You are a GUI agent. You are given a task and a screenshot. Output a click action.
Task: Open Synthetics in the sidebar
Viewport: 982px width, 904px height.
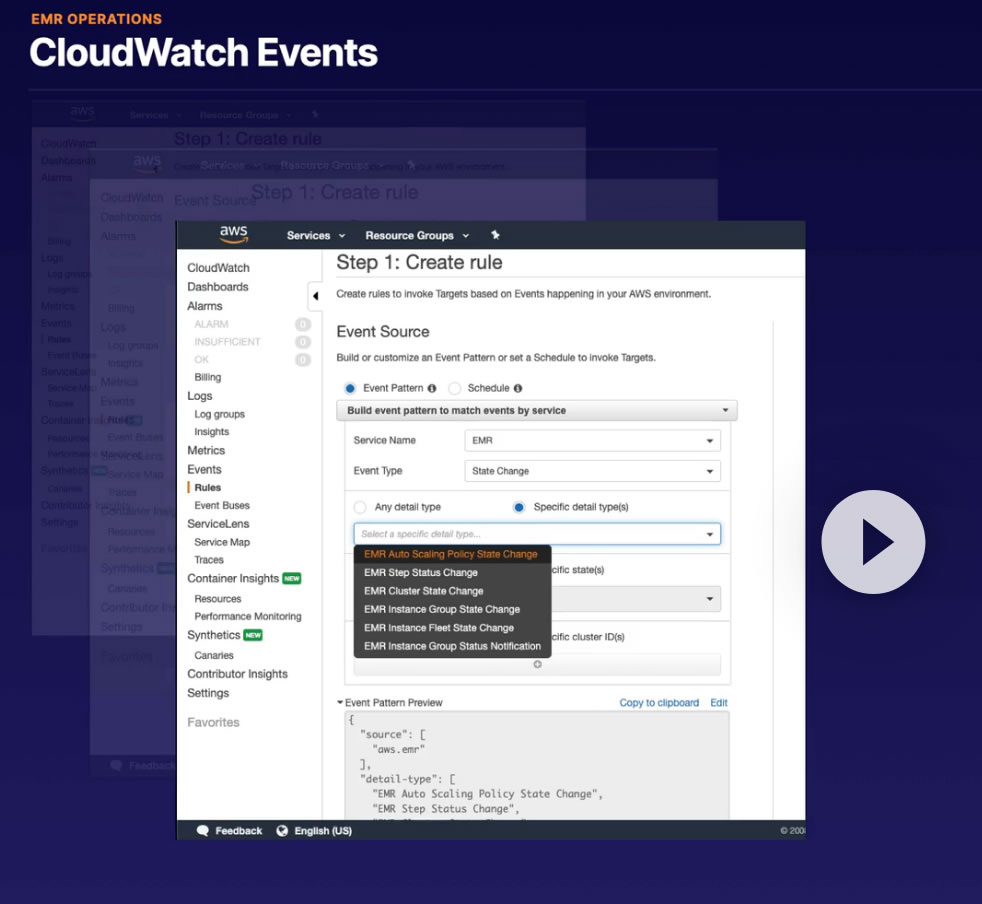tap(214, 635)
